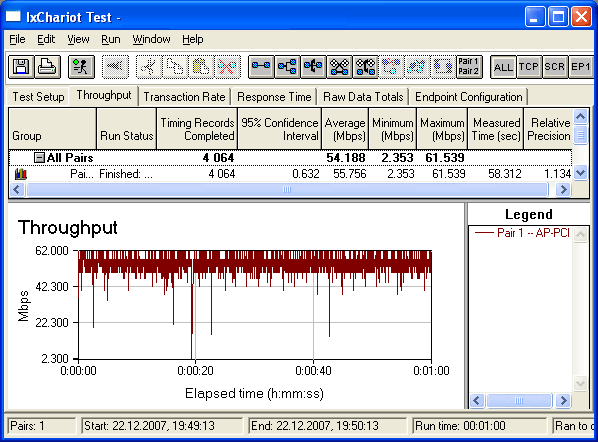
Task: Click the Cut scissors toolbar icon
Action: click(148, 67)
